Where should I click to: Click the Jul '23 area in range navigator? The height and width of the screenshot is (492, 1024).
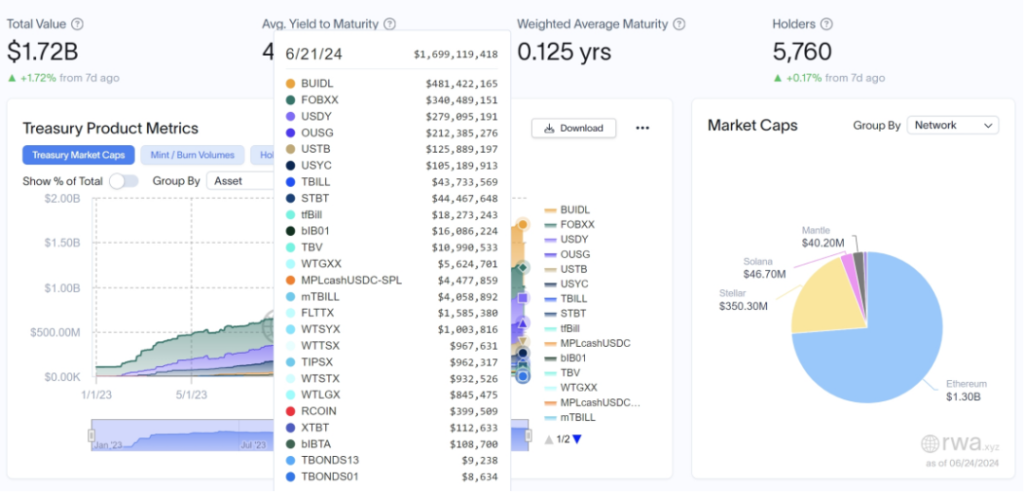(253, 445)
